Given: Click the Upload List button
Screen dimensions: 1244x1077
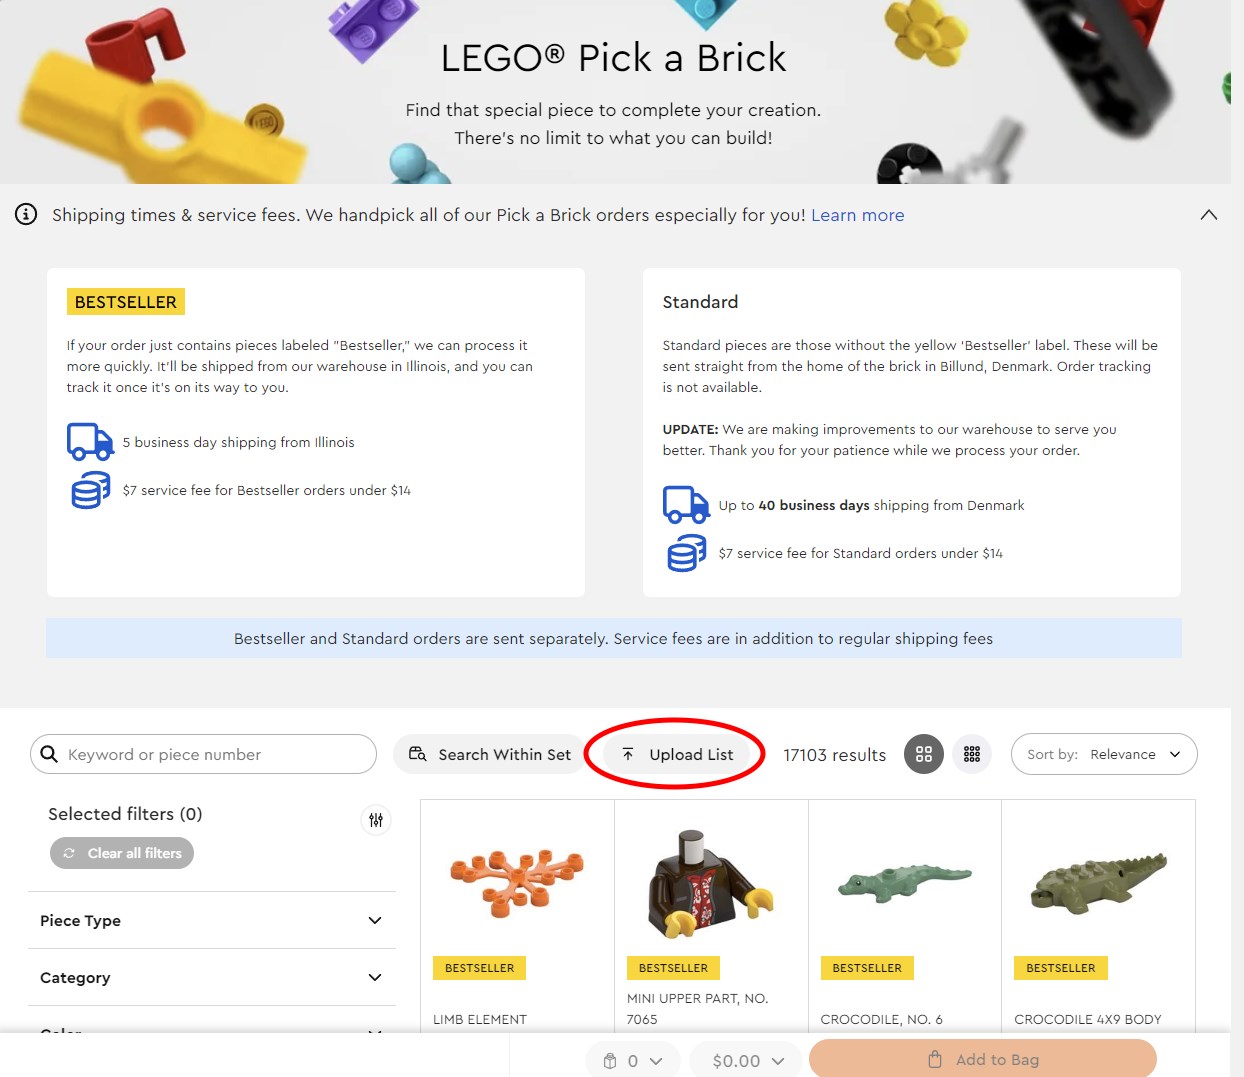Looking at the screenshot, I should pyautogui.click(x=677, y=754).
